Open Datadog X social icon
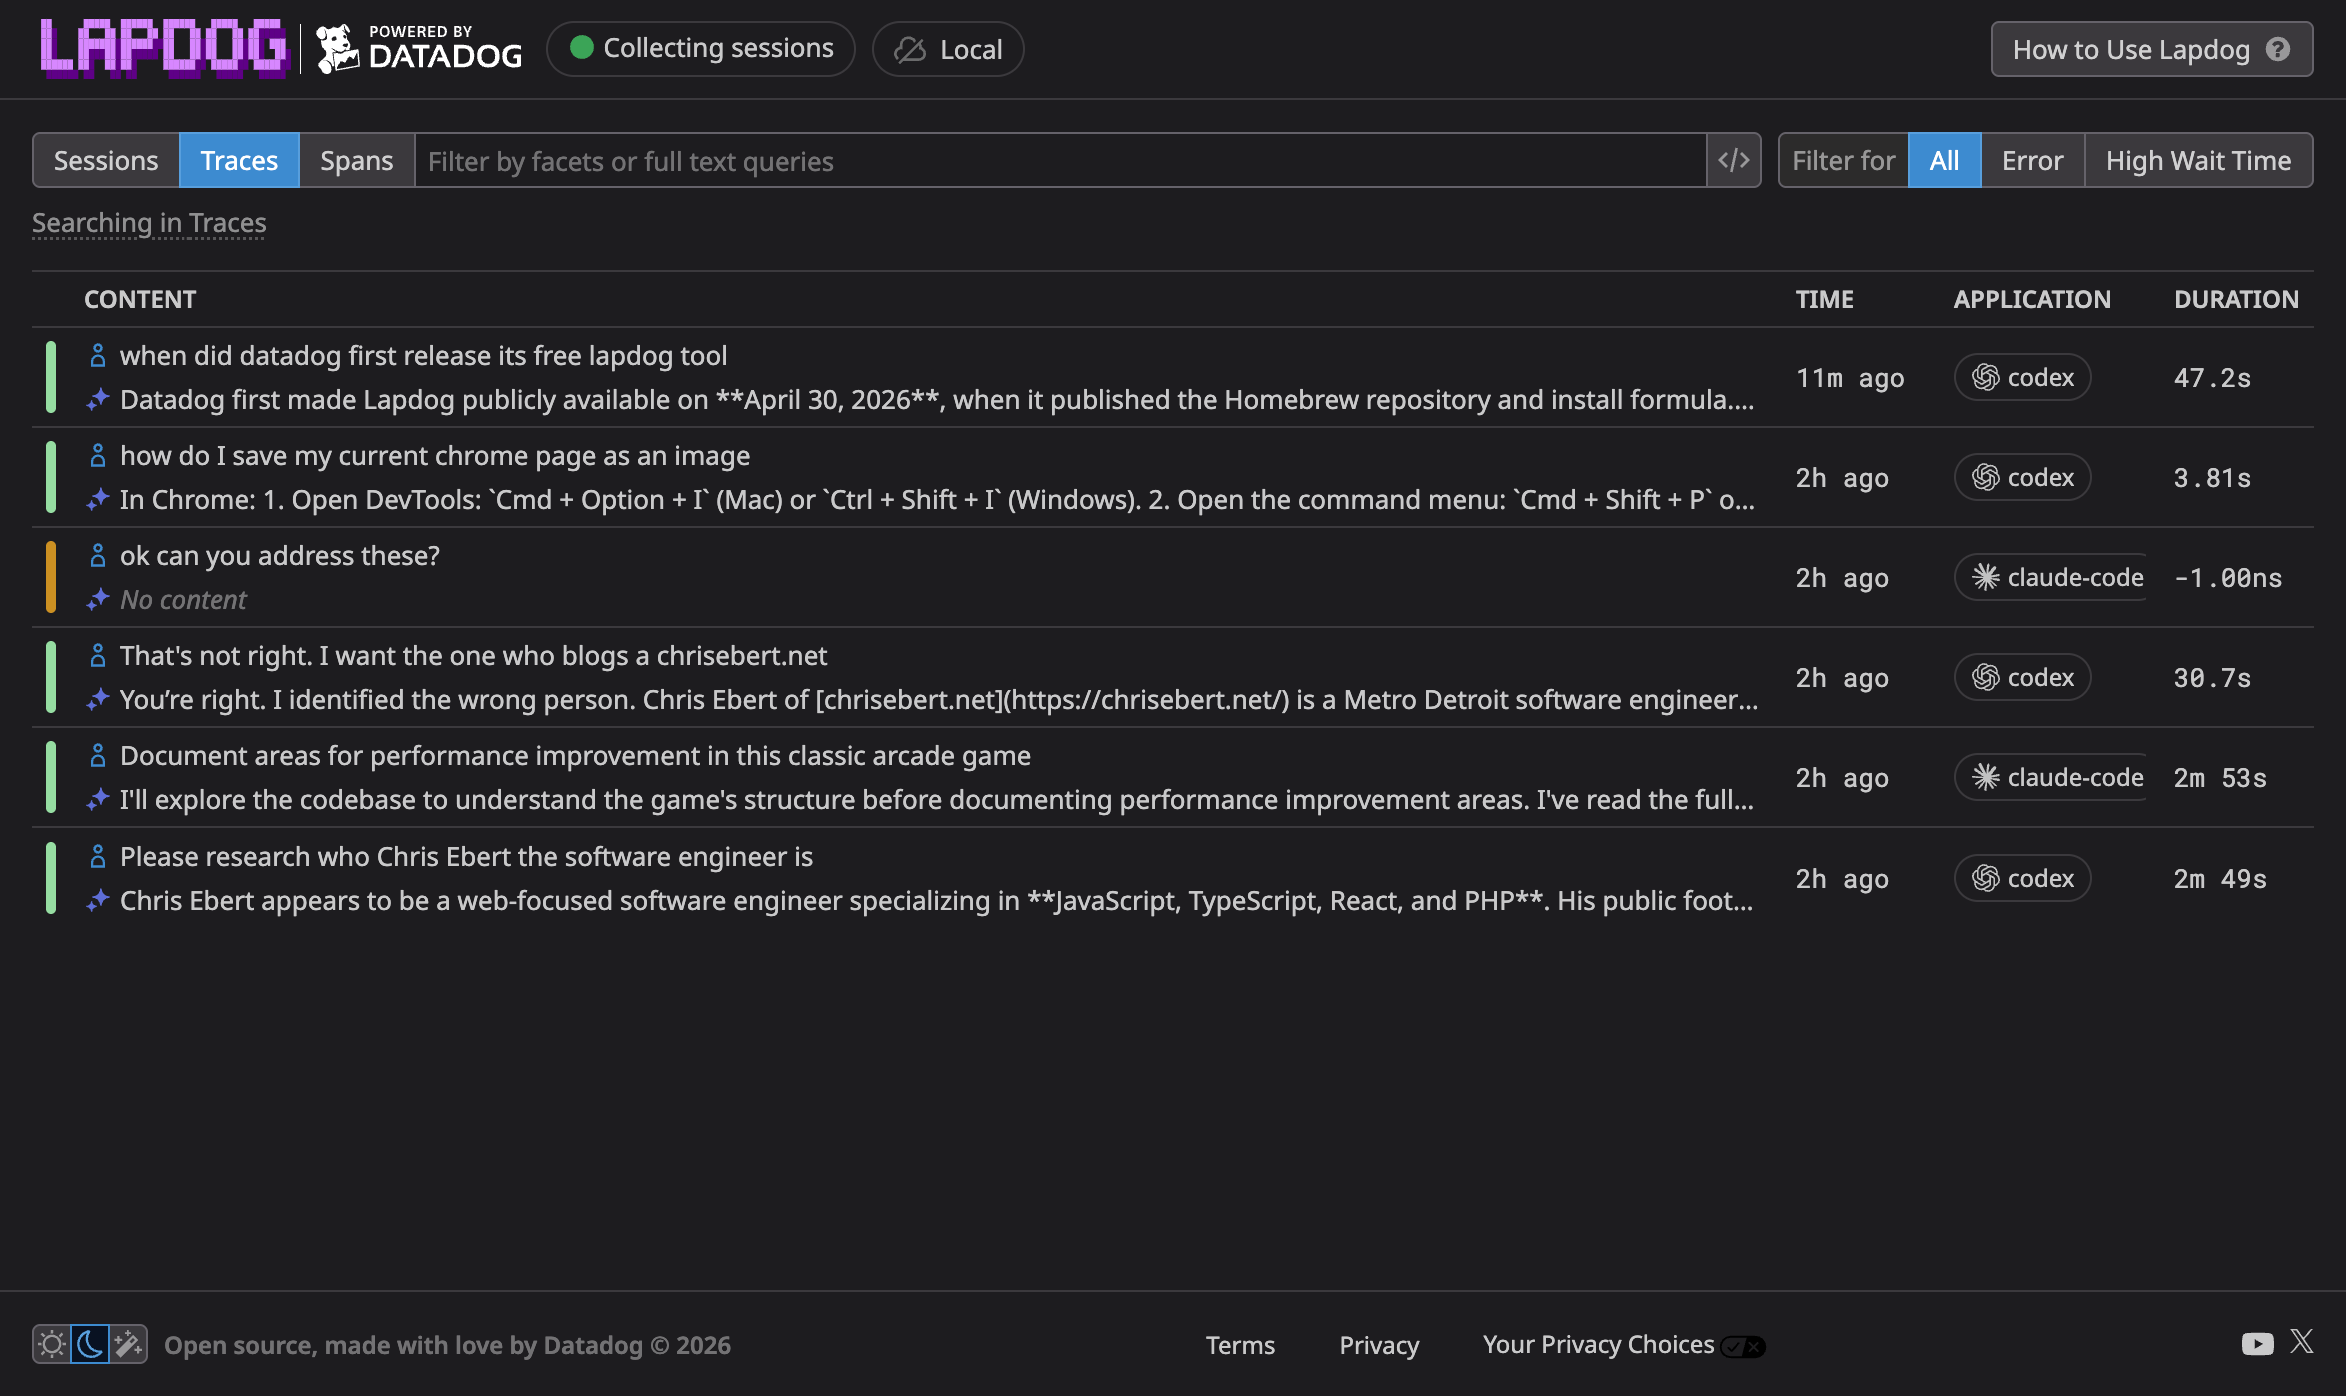This screenshot has height=1396, width=2346. click(2302, 1342)
